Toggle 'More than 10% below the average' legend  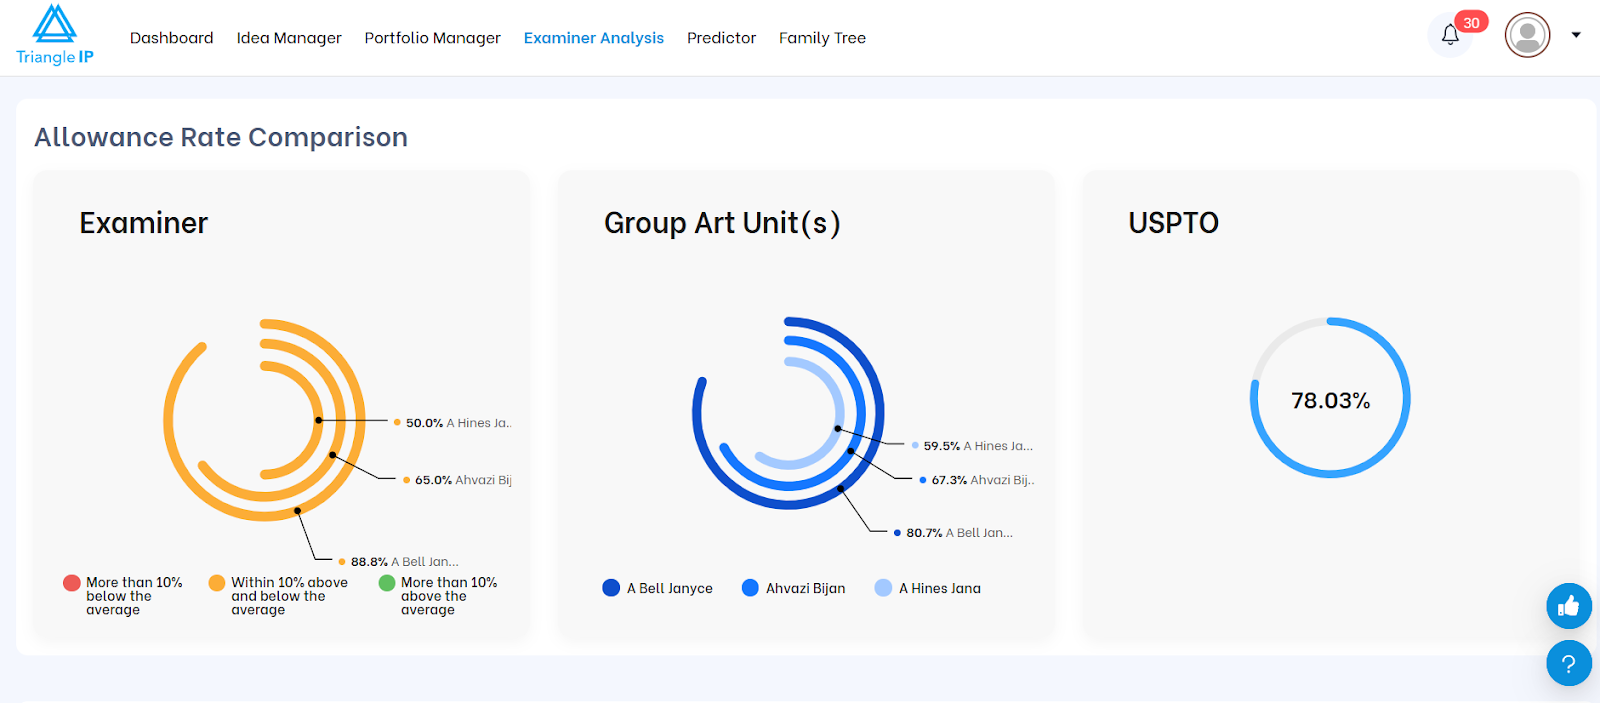(x=123, y=596)
